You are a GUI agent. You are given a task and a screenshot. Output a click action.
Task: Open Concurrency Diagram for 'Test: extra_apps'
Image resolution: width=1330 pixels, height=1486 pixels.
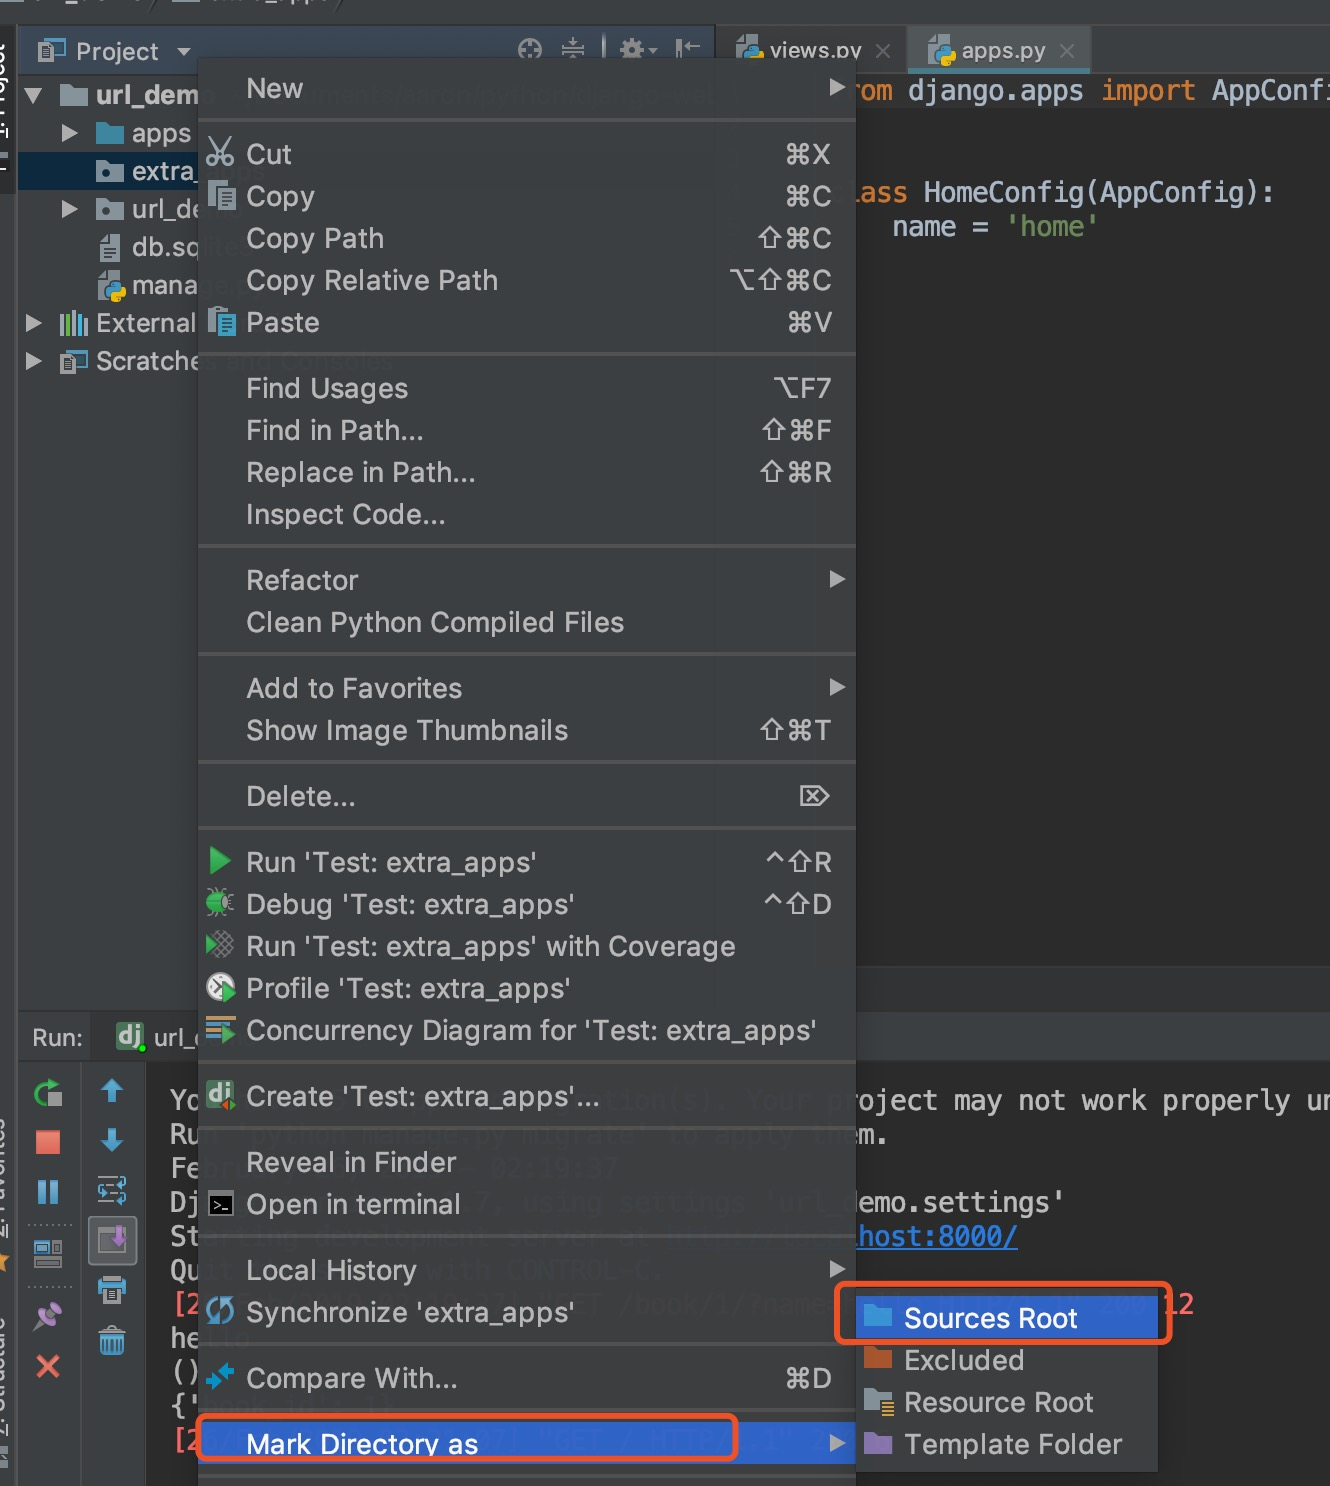pyautogui.click(x=527, y=1030)
